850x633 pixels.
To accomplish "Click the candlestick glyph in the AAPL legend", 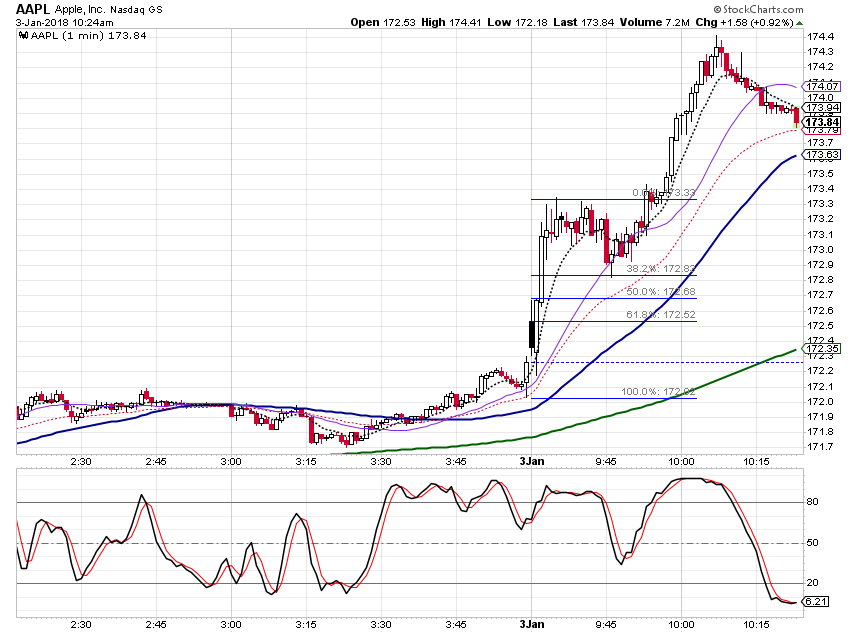I will coord(23,36).
